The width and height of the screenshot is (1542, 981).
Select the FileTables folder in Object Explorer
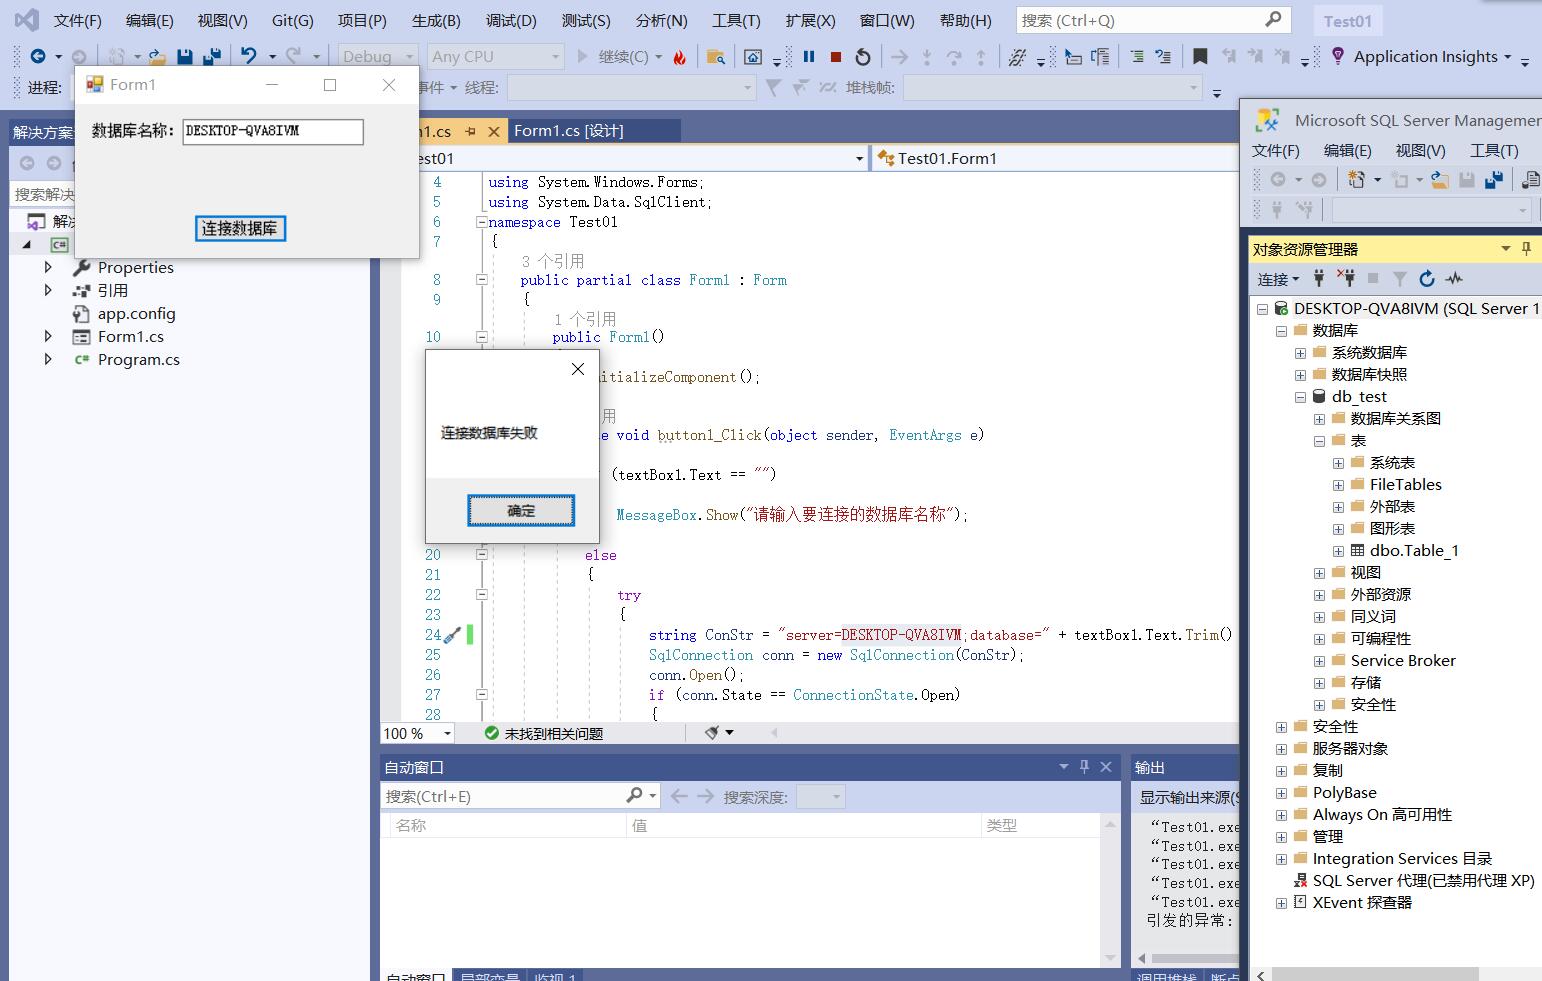pos(1406,485)
